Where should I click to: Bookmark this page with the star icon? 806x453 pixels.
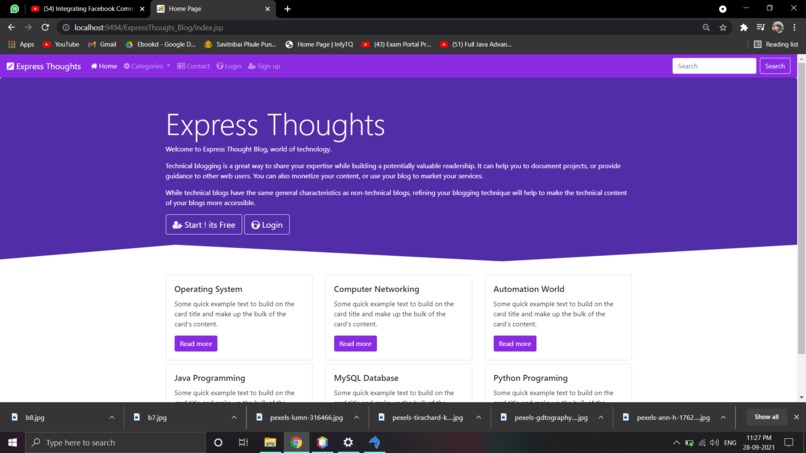point(723,27)
